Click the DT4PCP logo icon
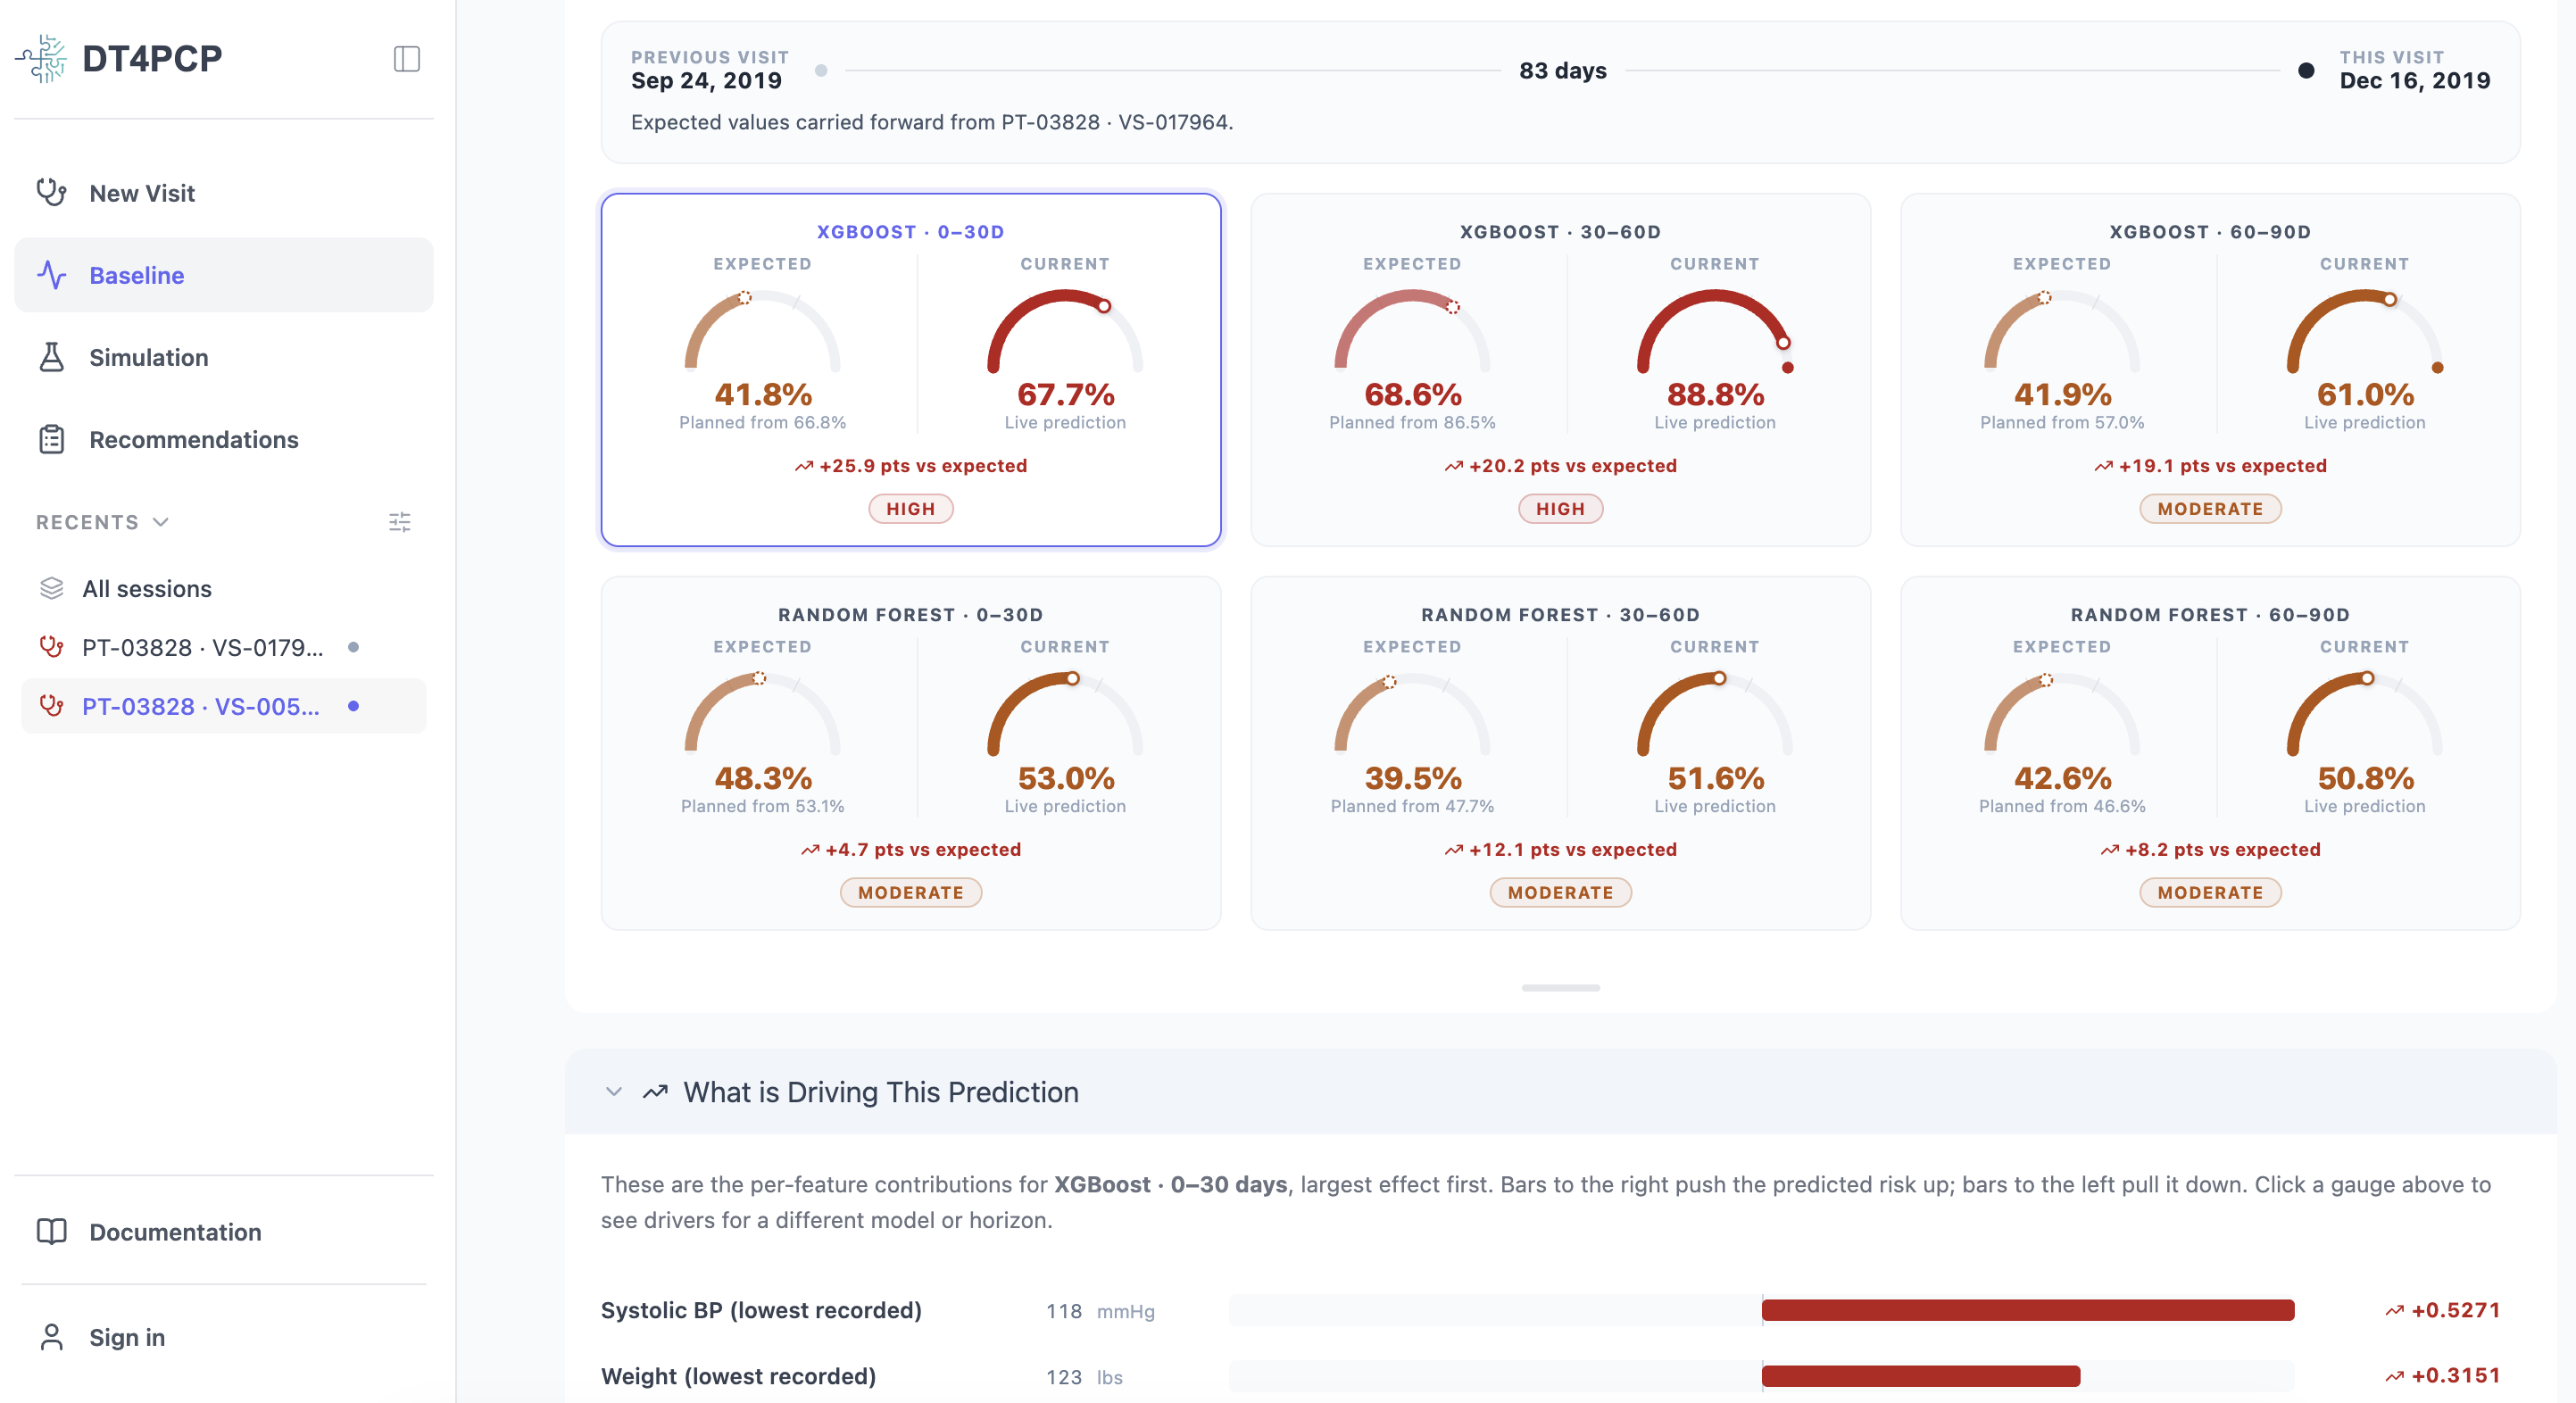The image size is (2576, 1403). (41, 59)
